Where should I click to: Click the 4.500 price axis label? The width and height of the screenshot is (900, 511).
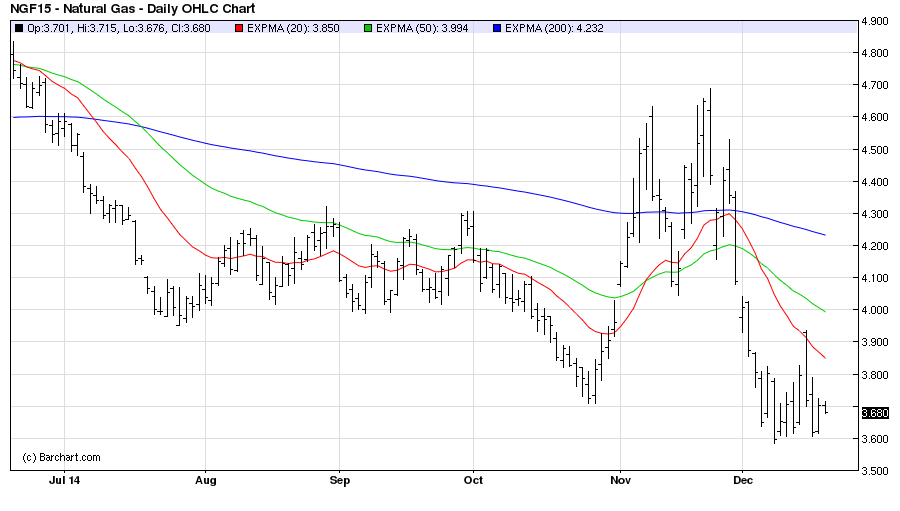(x=875, y=150)
